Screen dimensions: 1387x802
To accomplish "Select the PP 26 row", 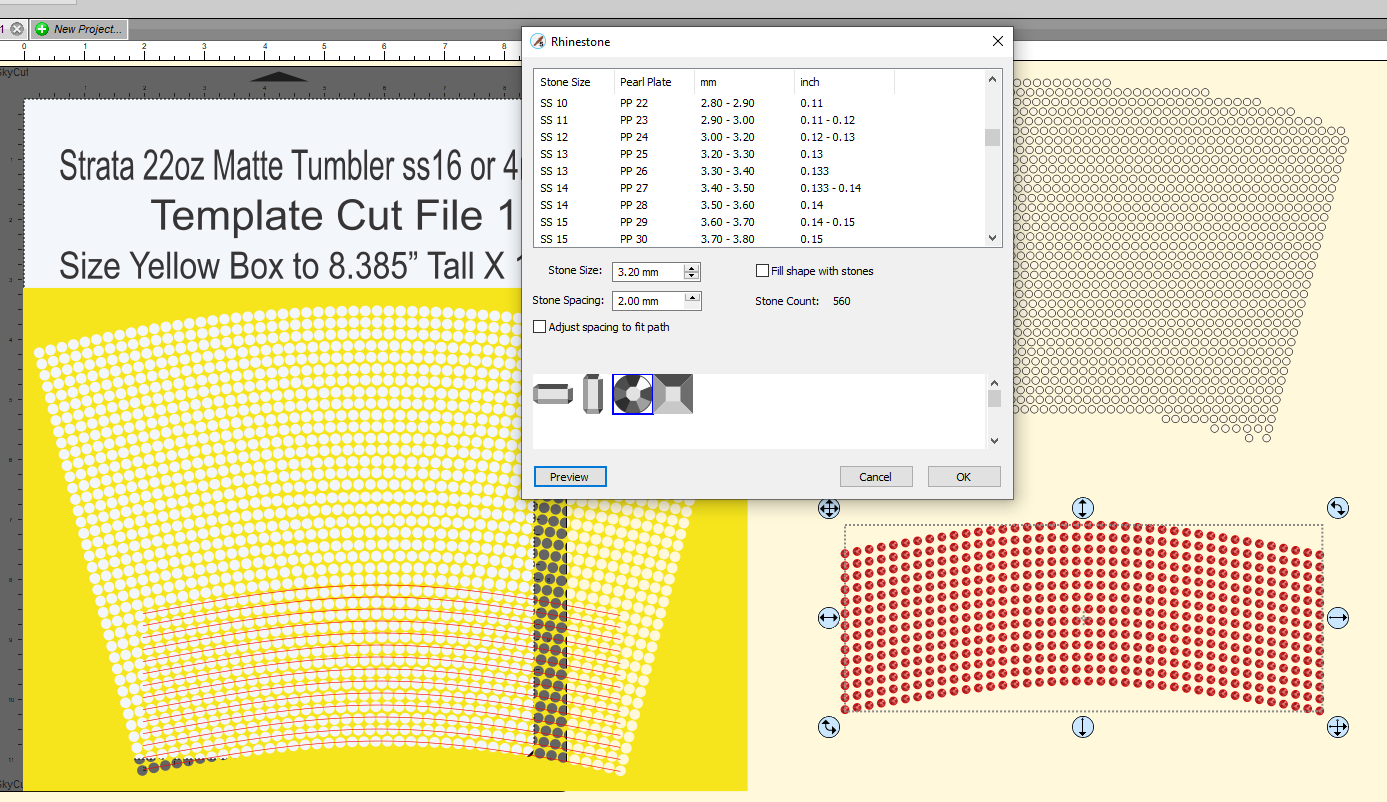I will click(760, 171).
